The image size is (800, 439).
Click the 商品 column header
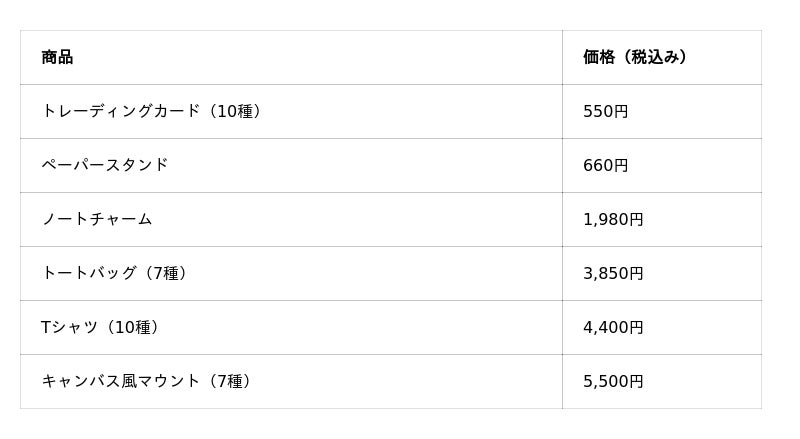tap(57, 57)
